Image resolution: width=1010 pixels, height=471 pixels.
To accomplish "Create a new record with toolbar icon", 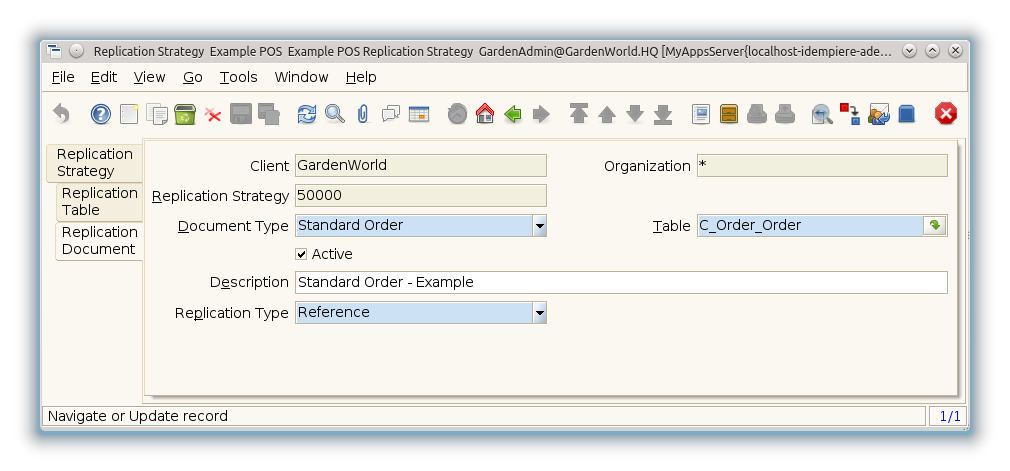I will 129,114.
